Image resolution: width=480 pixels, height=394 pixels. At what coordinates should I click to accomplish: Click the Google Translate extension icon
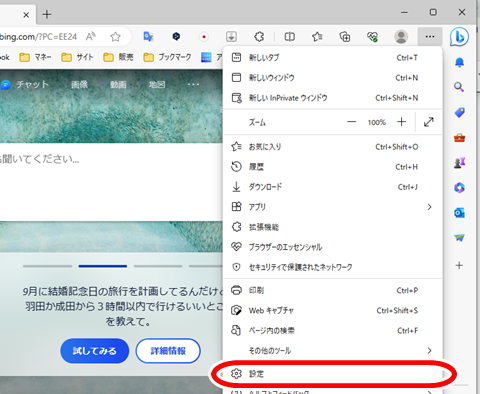click(x=148, y=36)
